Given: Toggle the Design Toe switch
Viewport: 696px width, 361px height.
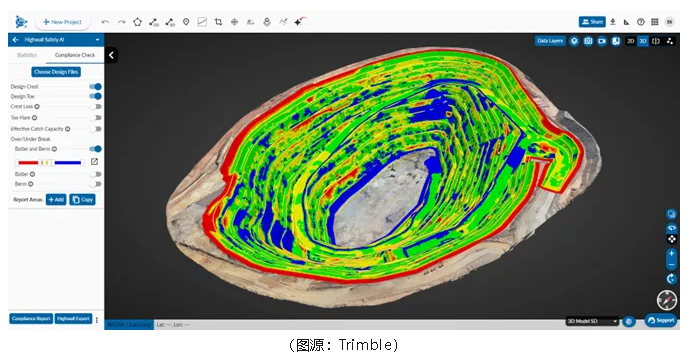Looking at the screenshot, I should click(95, 96).
